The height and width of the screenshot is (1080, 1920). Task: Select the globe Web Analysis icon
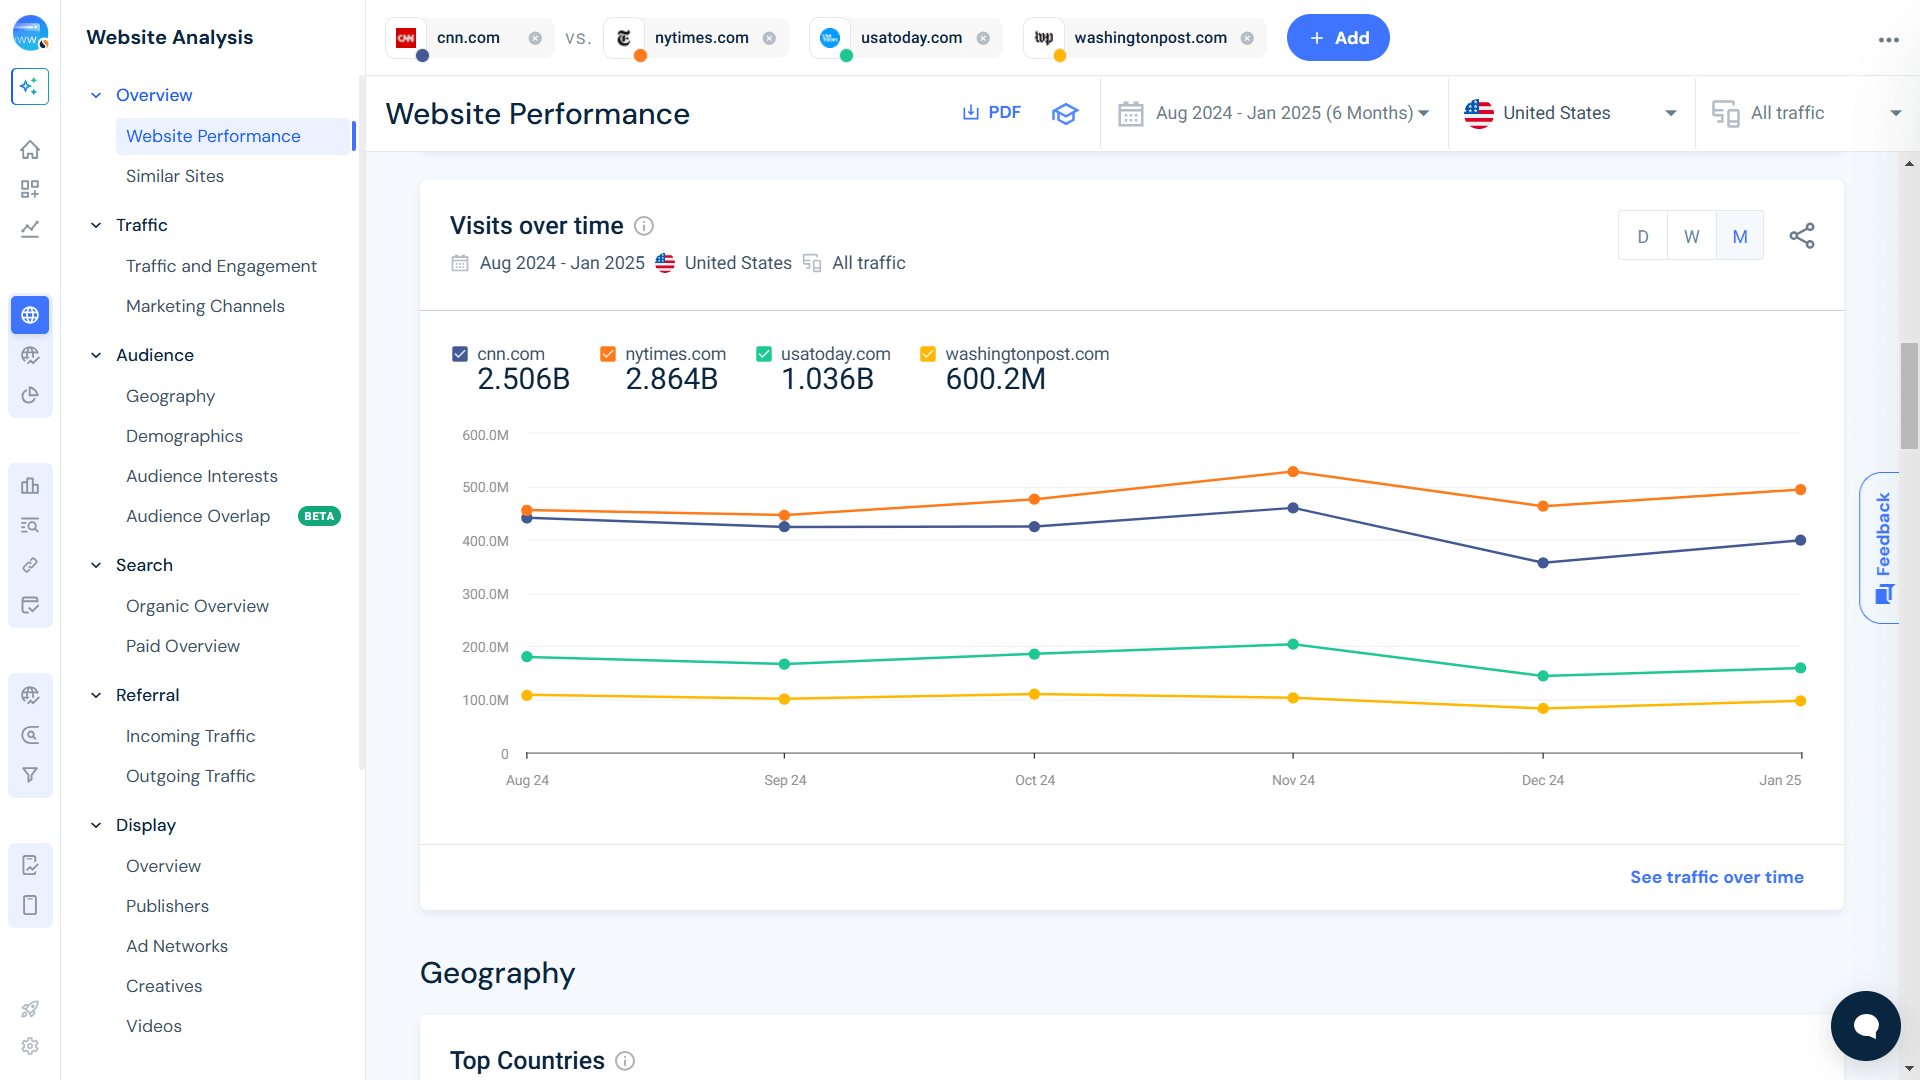(30, 315)
